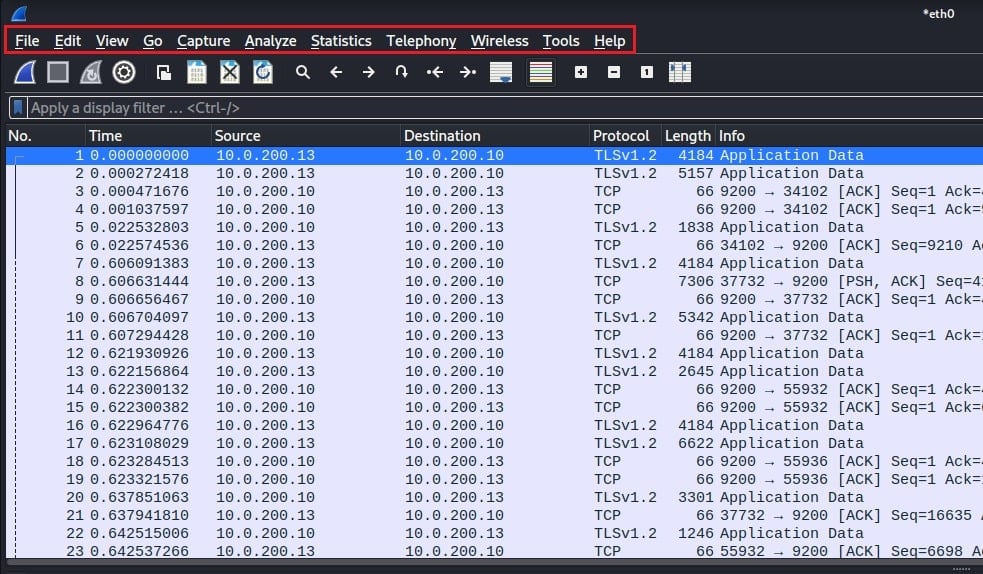Open the Analyze menu
This screenshot has width=983, height=574.
click(x=270, y=41)
